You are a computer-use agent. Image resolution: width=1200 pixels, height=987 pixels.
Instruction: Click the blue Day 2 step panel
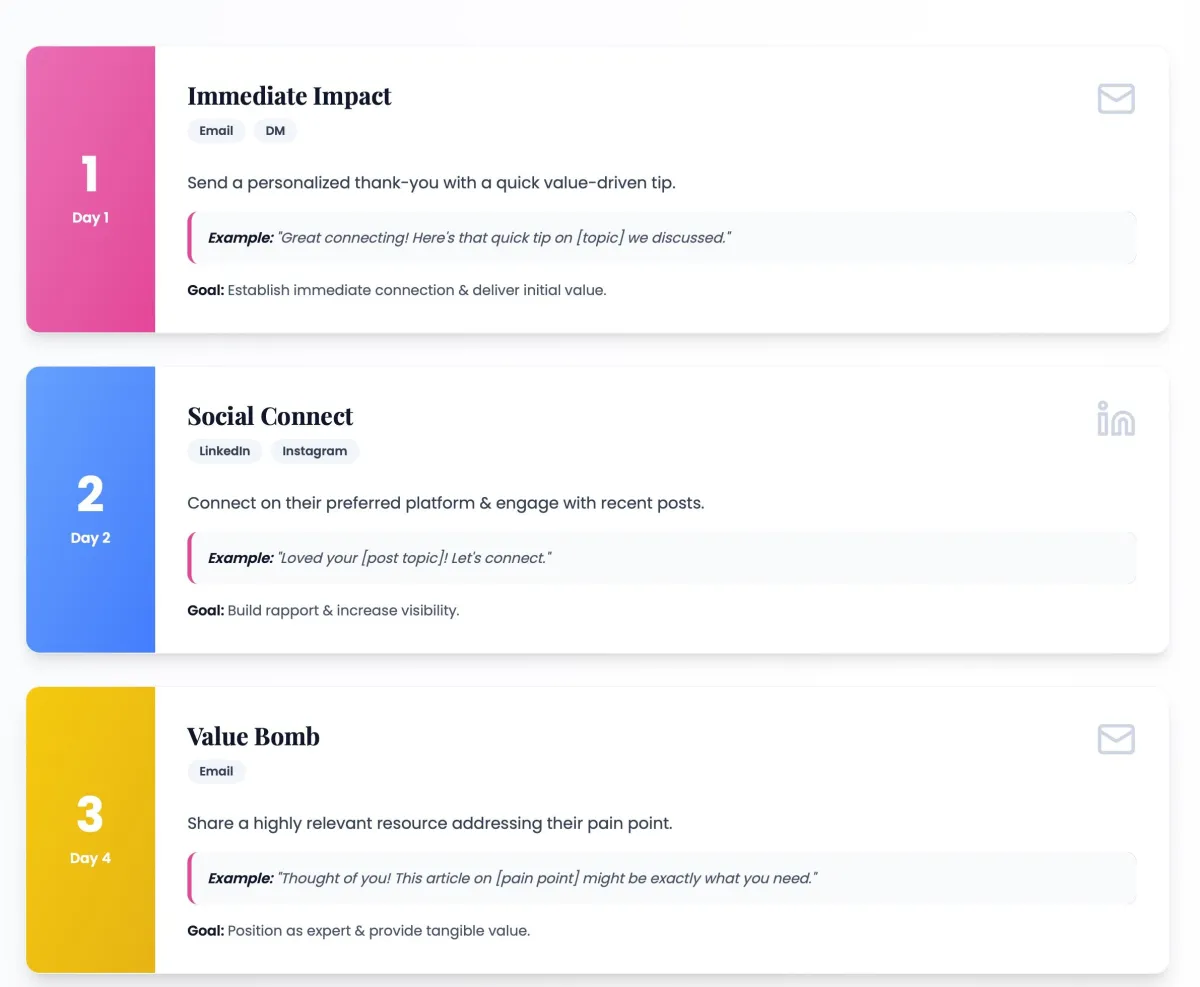point(91,509)
